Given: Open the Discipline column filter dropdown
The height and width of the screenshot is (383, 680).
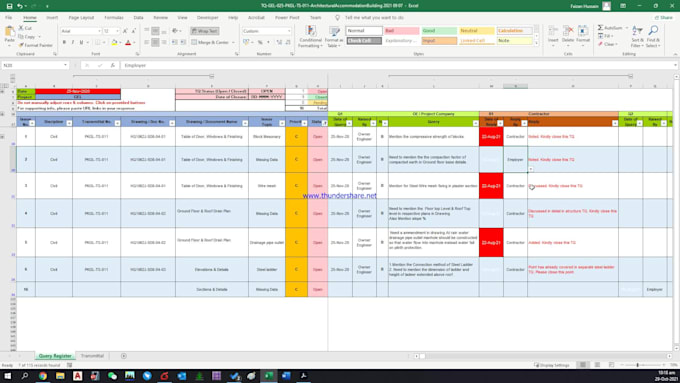Looking at the screenshot, I should [69, 123].
